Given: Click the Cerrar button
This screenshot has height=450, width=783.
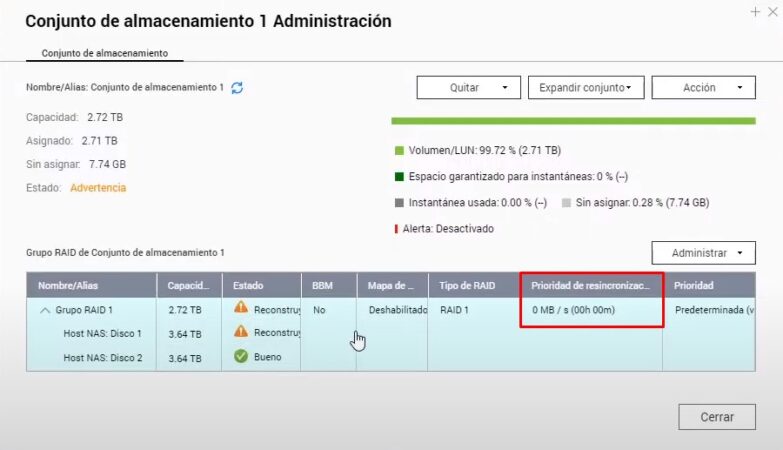Looking at the screenshot, I should (717, 417).
